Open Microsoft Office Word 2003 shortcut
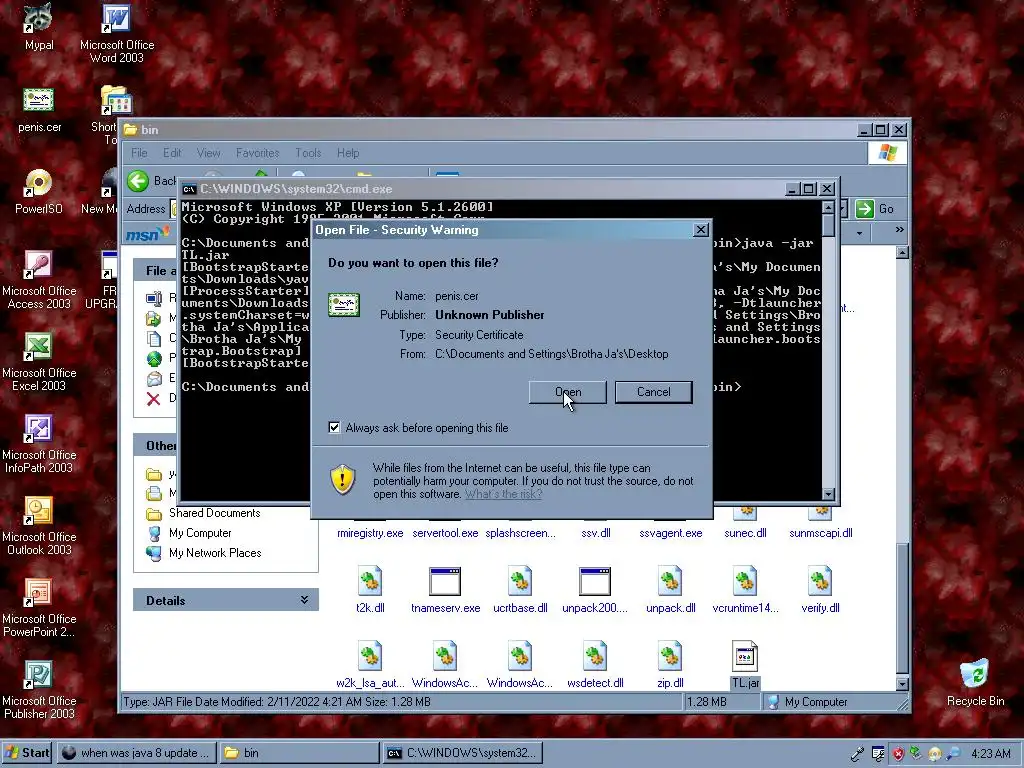The width and height of the screenshot is (1024, 768). pyautogui.click(x=116, y=33)
